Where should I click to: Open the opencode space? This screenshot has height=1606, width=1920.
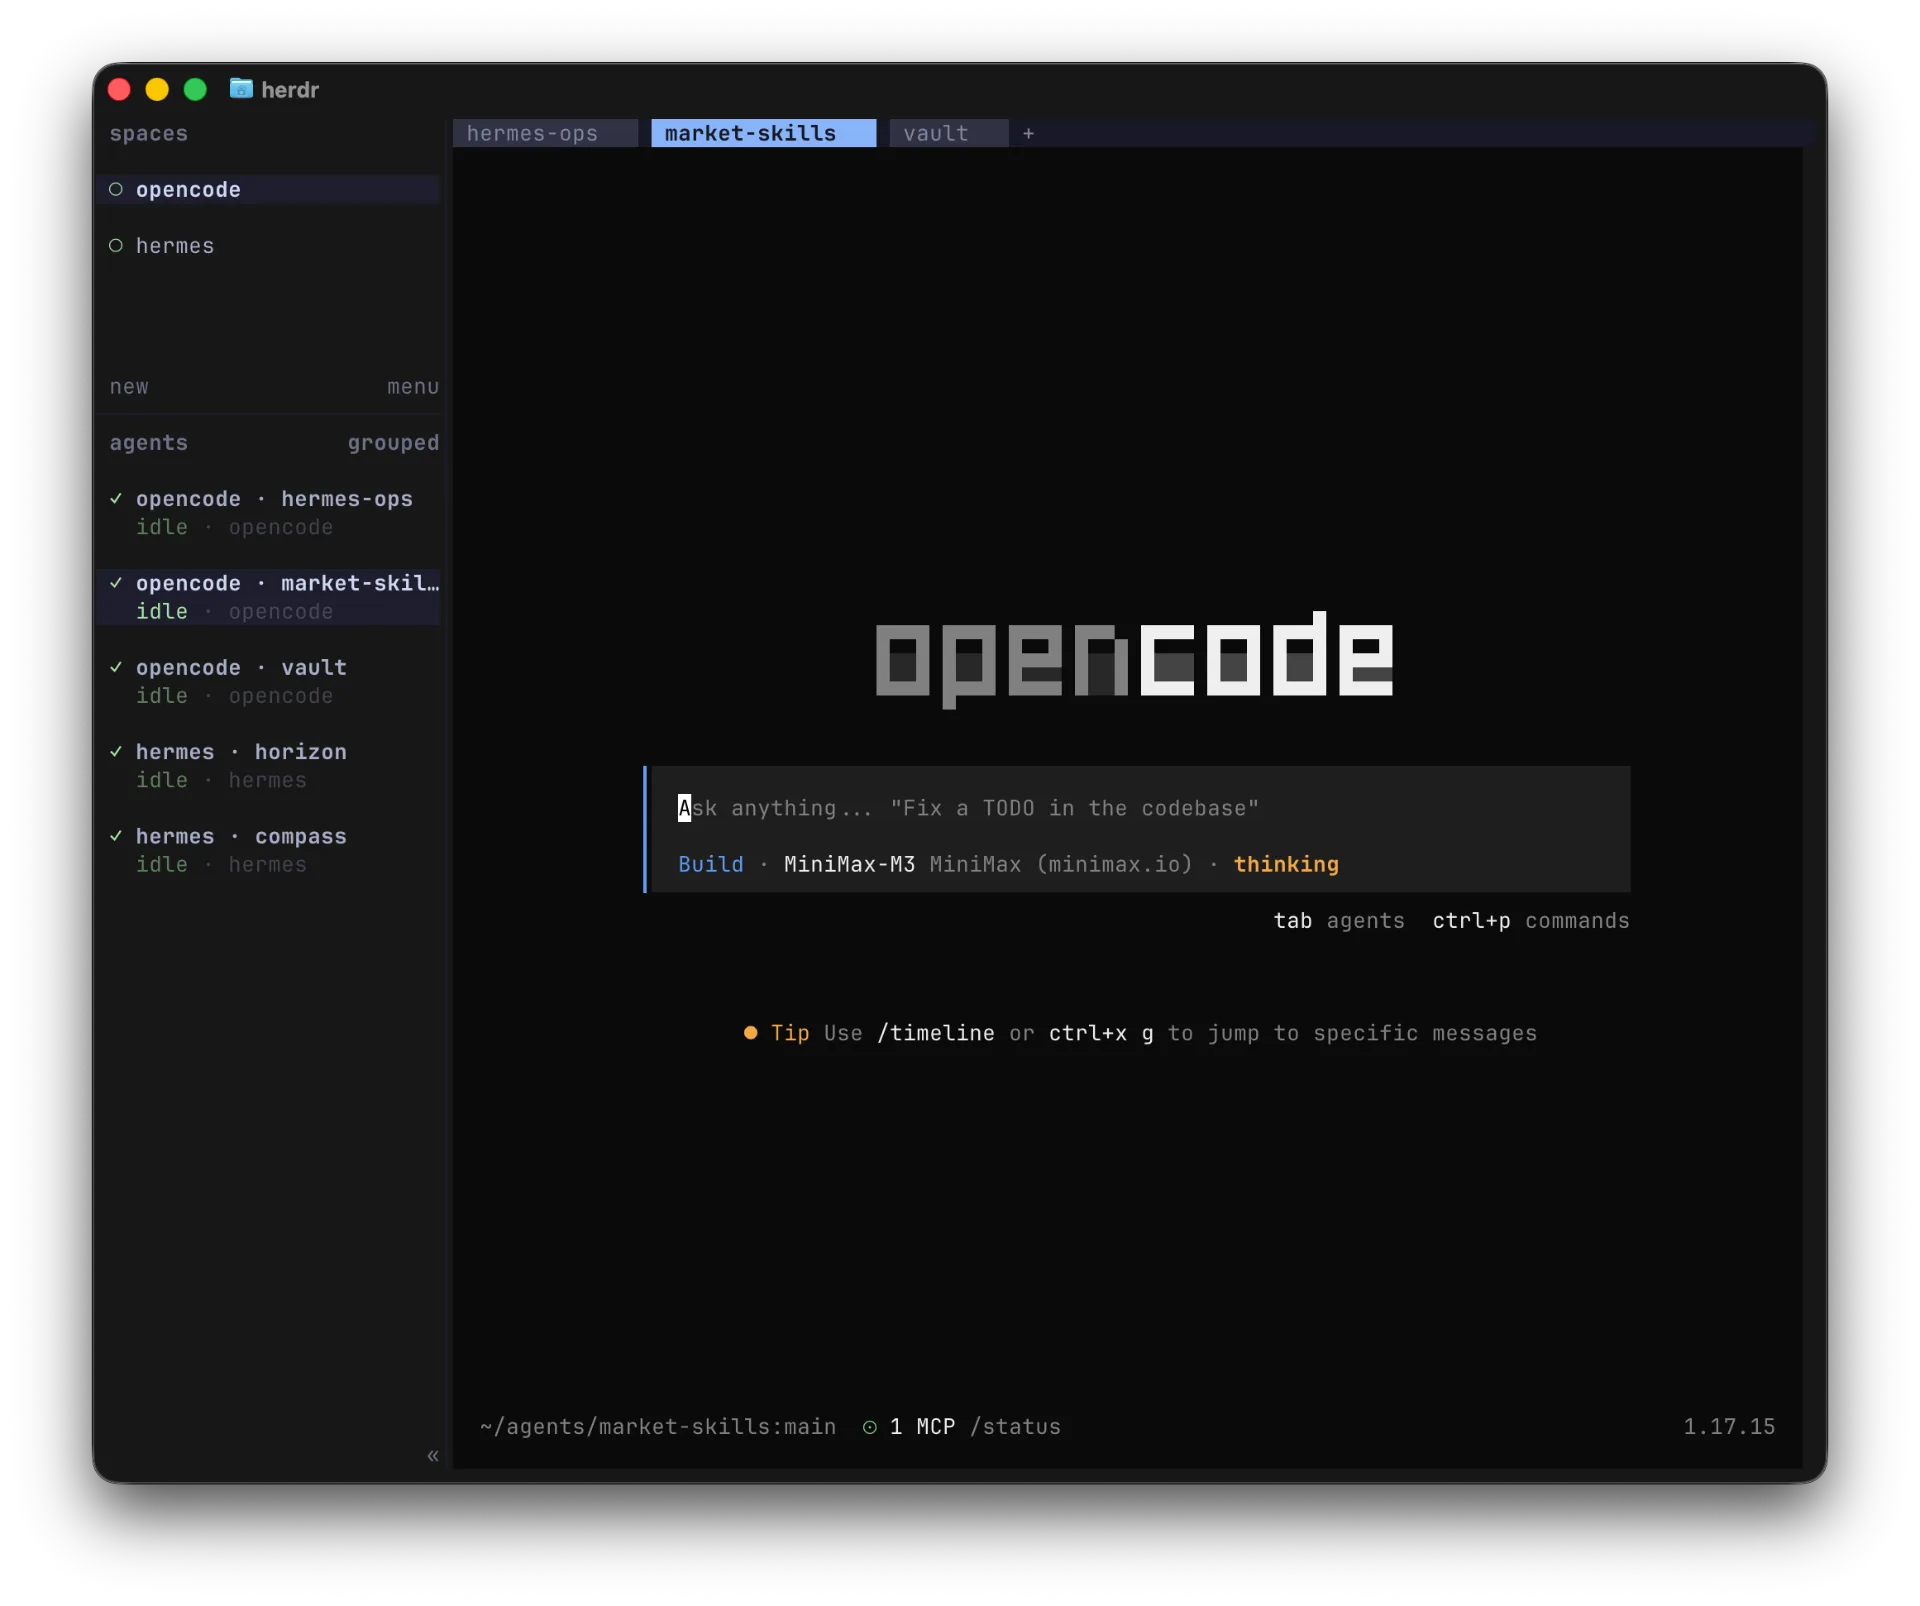pyautogui.click(x=268, y=189)
